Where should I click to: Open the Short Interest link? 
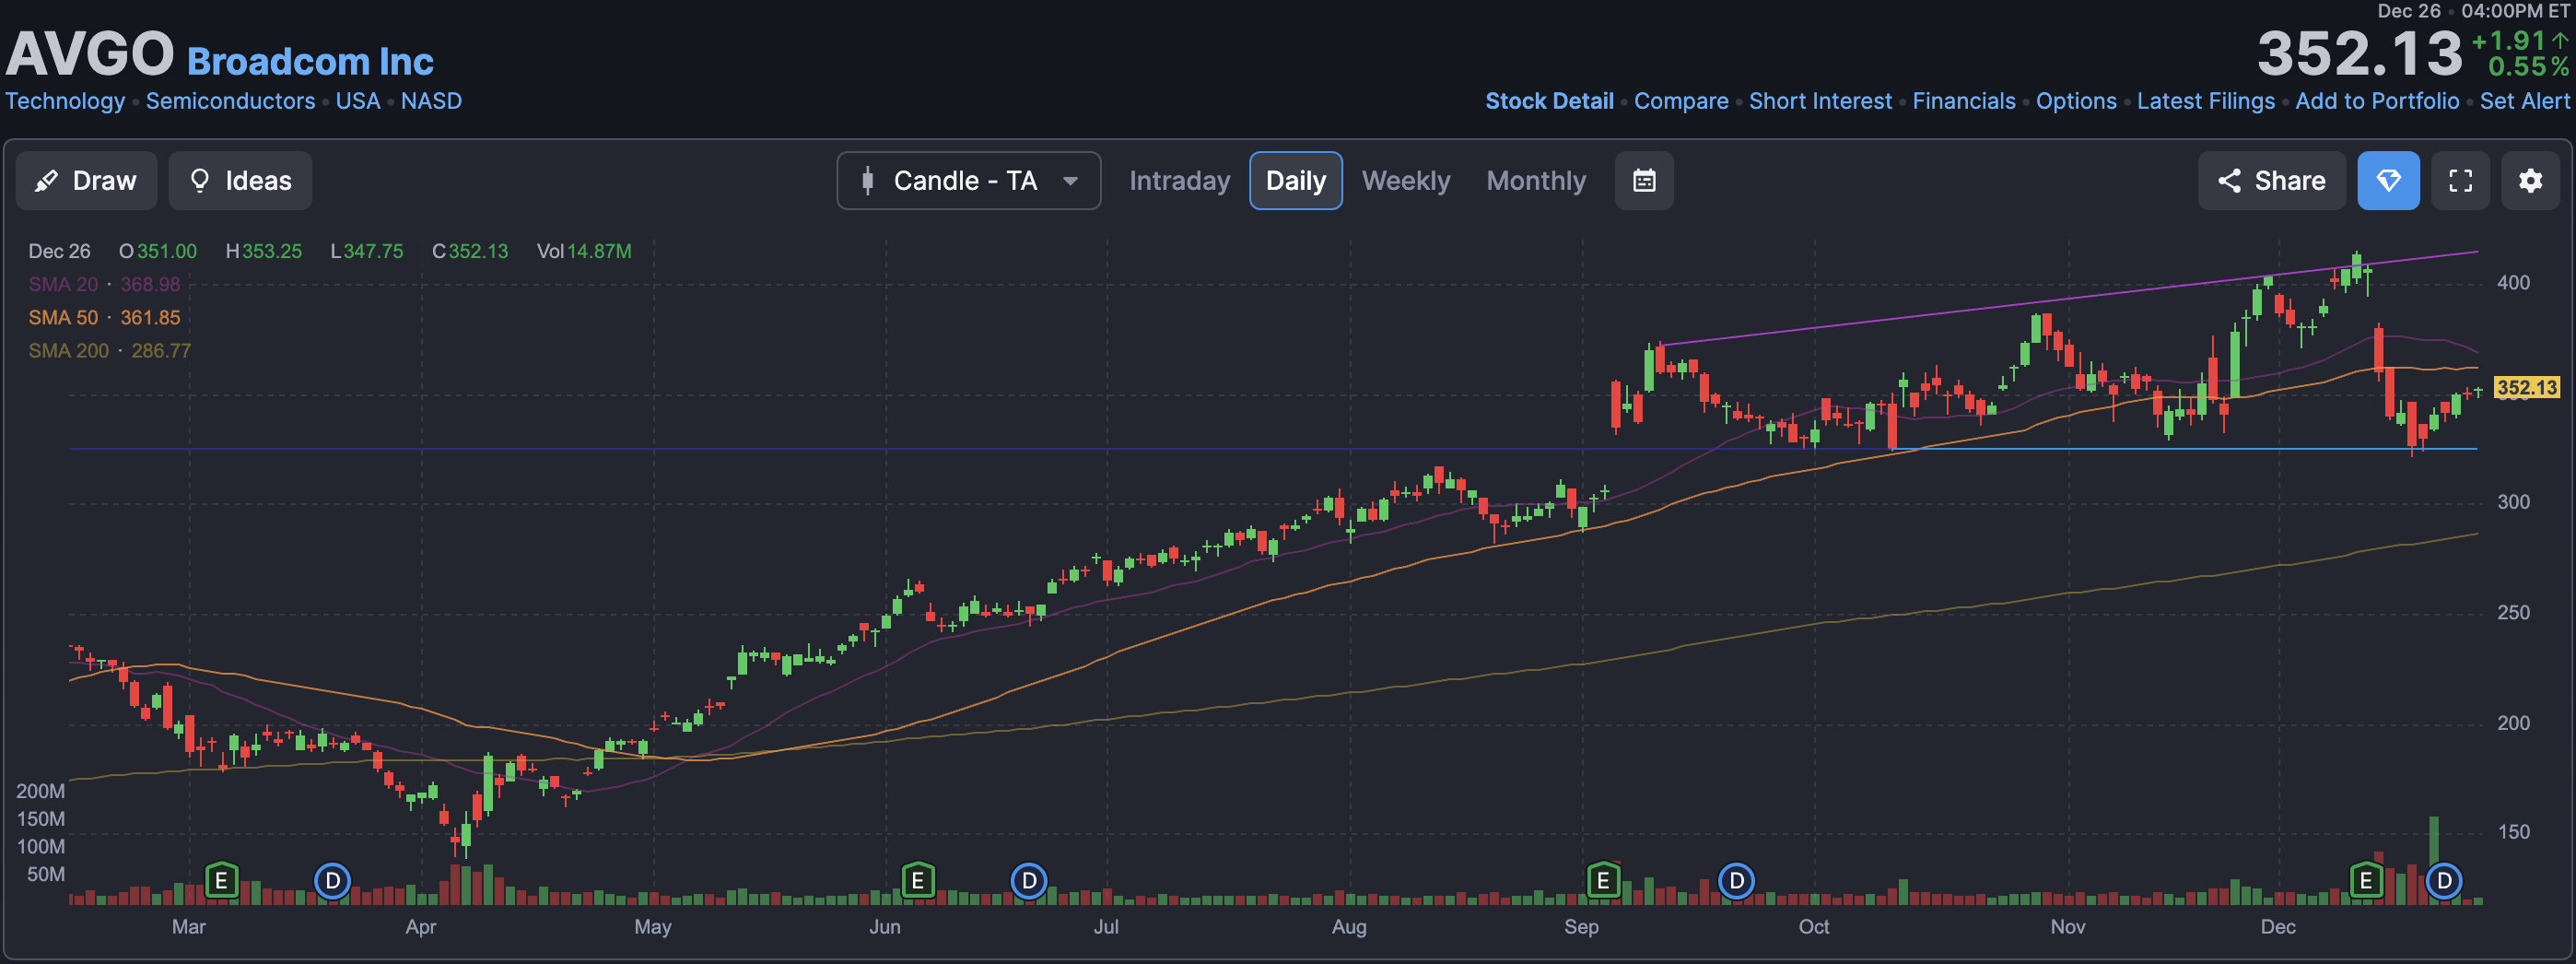(1820, 101)
